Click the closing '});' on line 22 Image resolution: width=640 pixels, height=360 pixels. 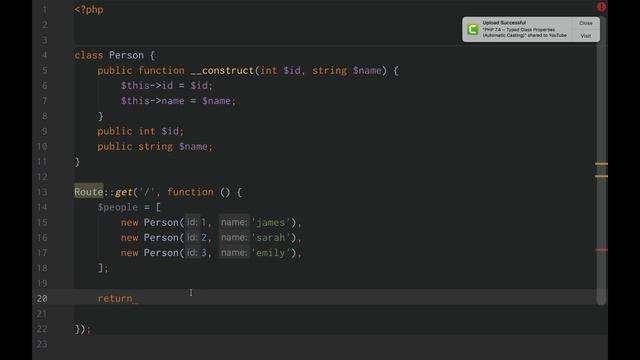click(x=83, y=329)
